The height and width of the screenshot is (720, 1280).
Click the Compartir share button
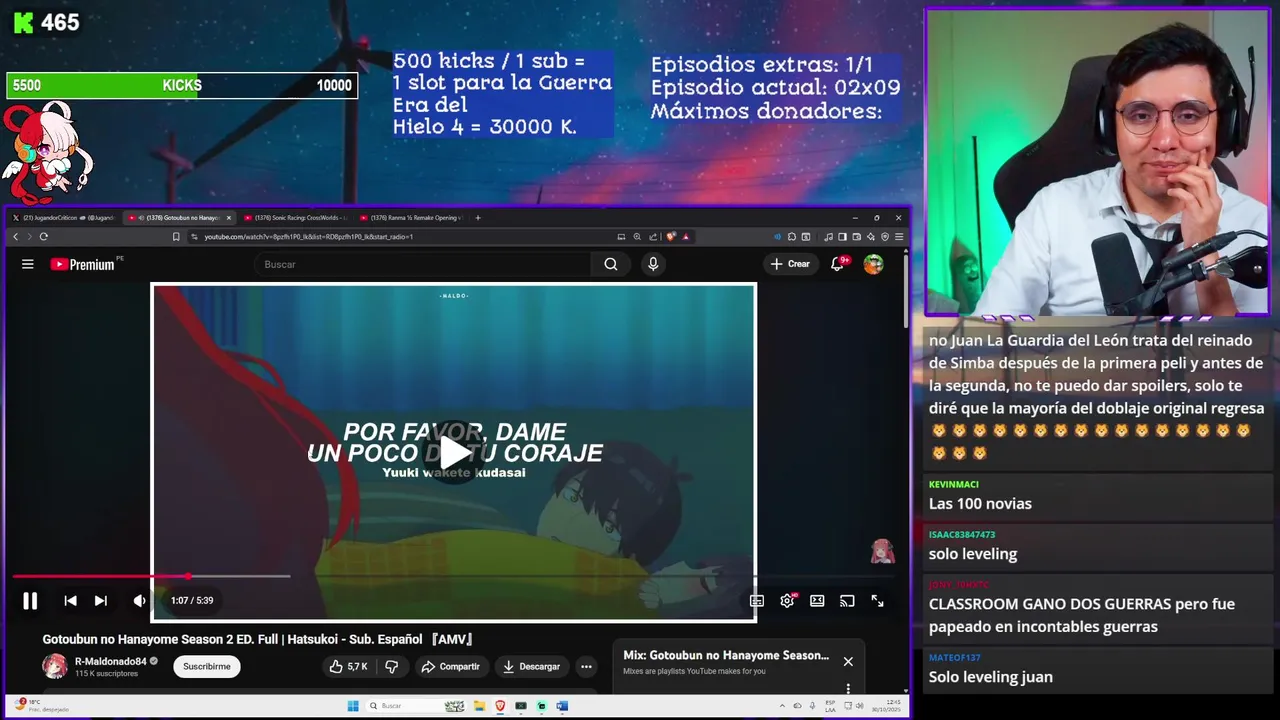click(450, 666)
